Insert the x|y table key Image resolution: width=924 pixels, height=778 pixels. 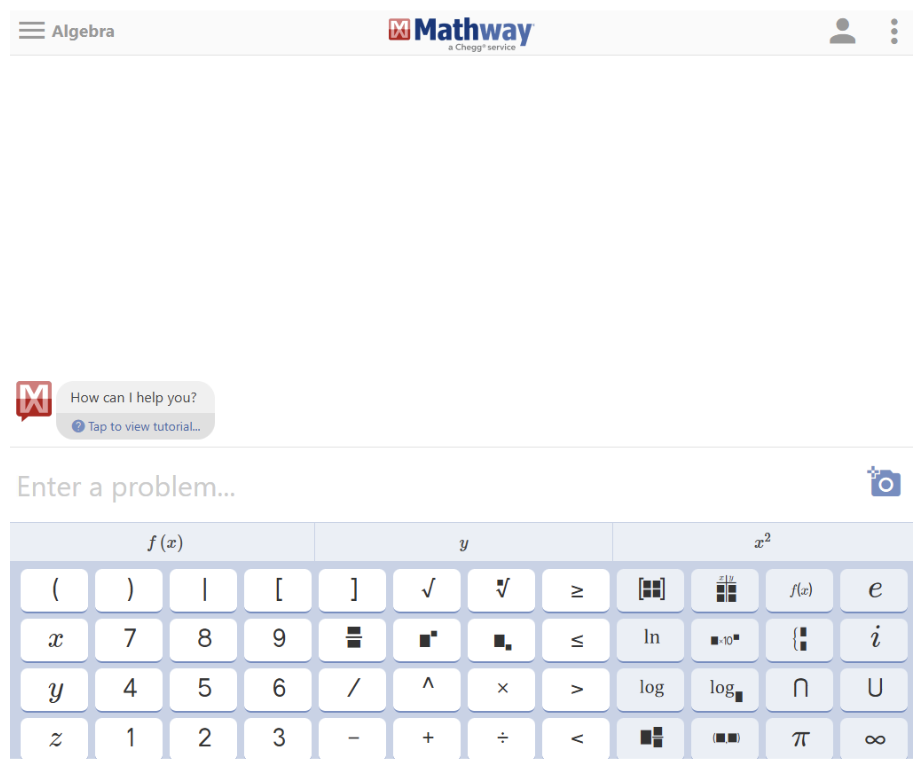tap(725, 590)
